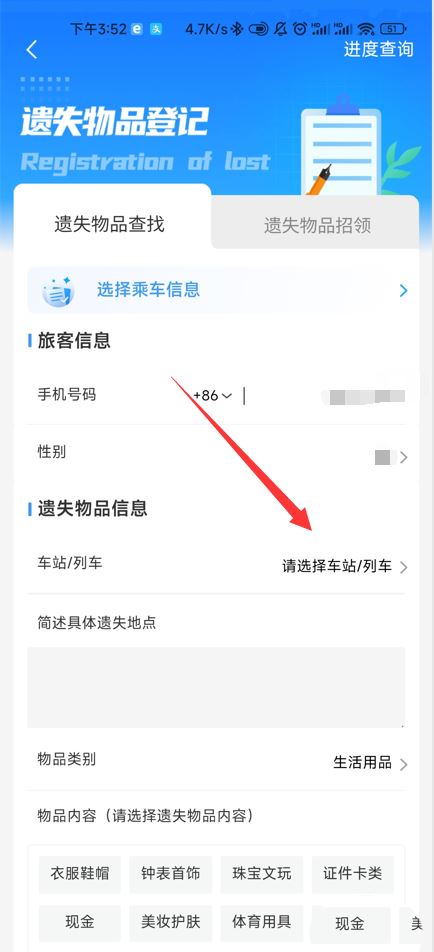This screenshot has height=952, width=434.
Task: Select the 美妆护肤 item chip
Action: [171, 923]
